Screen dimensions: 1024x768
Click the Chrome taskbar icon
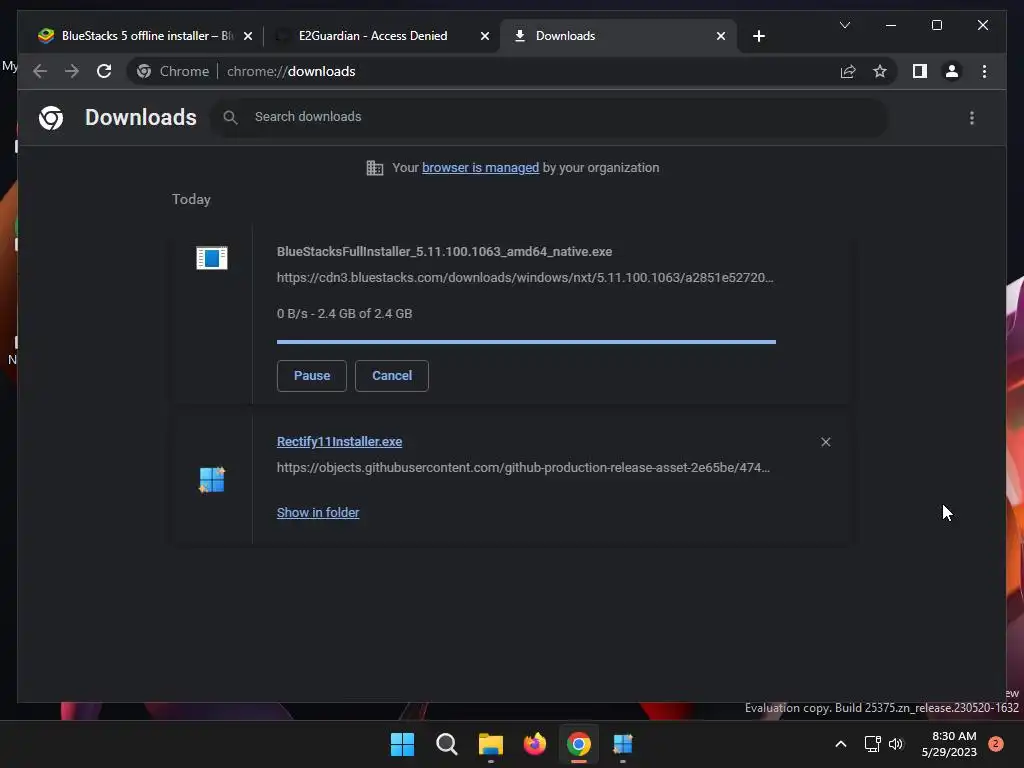(579, 744)
